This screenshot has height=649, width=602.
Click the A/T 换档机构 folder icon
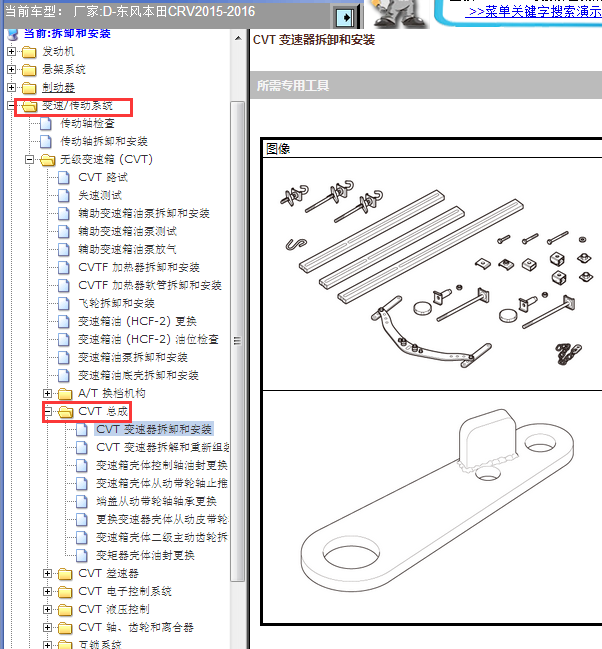[65, 394]
